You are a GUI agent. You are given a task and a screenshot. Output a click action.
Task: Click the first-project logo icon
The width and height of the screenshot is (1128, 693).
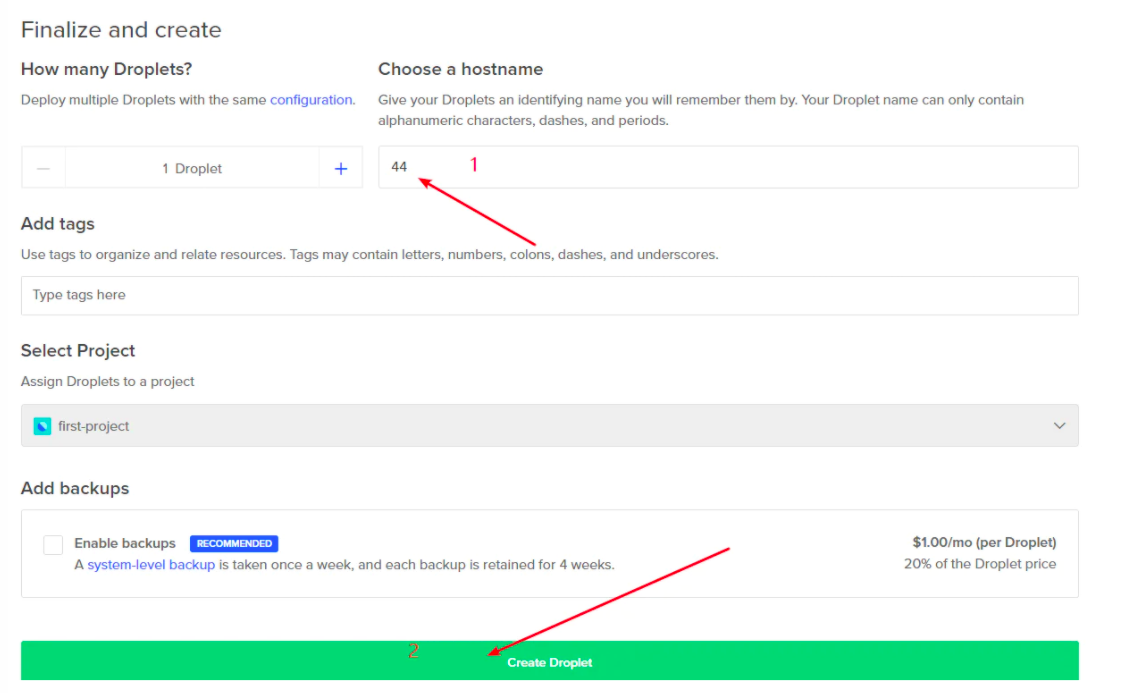pos(42,426)
